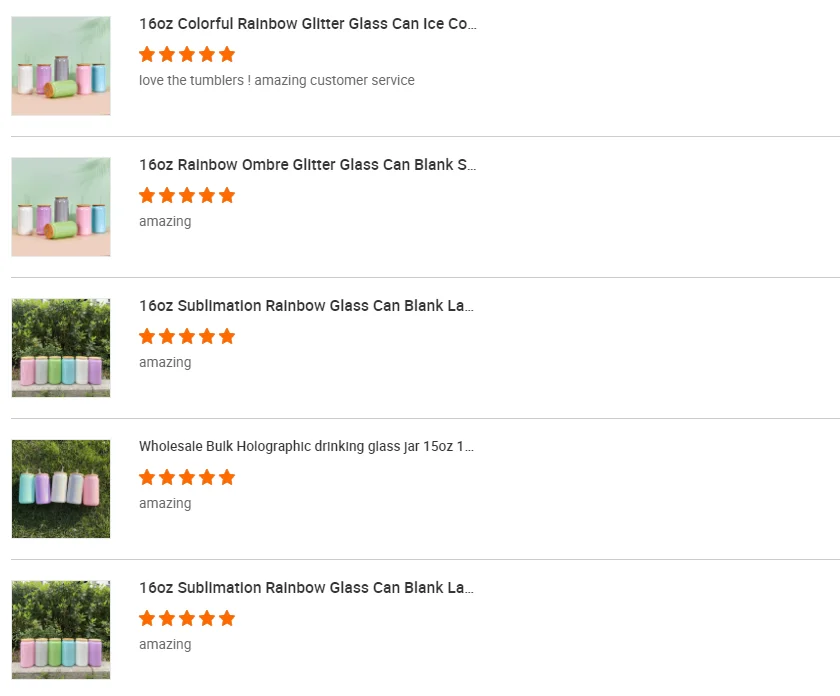Viewport: 840px width, 696px height.
Task: Click fifth star of first Sublimation Rainbow review
Action: (x=227, y=336)
